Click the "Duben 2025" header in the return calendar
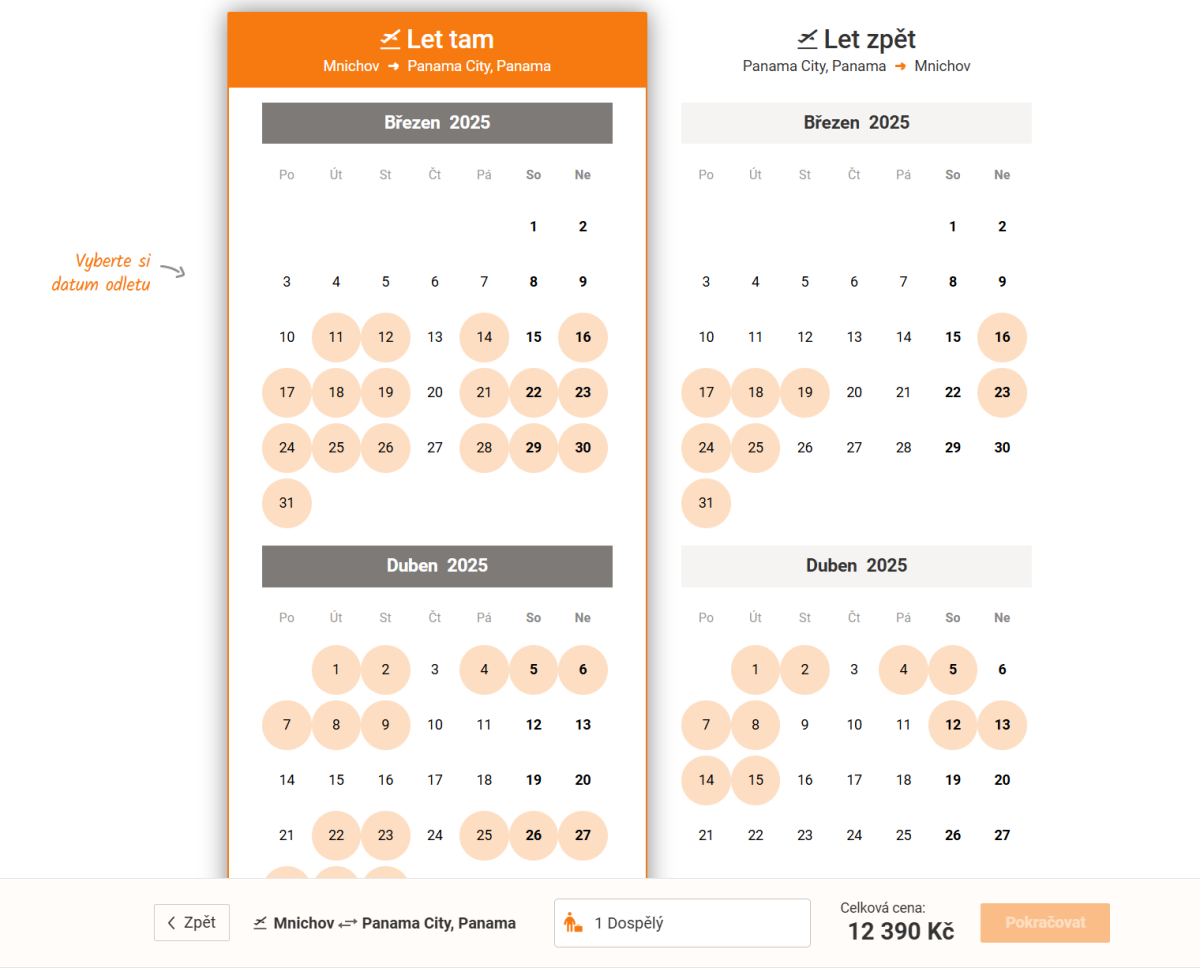The width and height of the screenshot is (1200, 968). coord(856,566)
